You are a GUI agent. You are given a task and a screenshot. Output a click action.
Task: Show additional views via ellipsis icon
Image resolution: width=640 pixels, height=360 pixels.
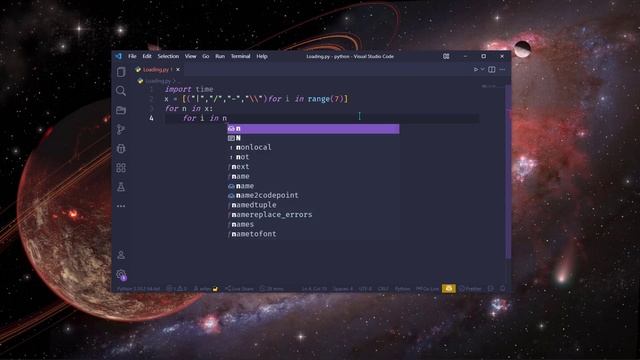point(121,206)
